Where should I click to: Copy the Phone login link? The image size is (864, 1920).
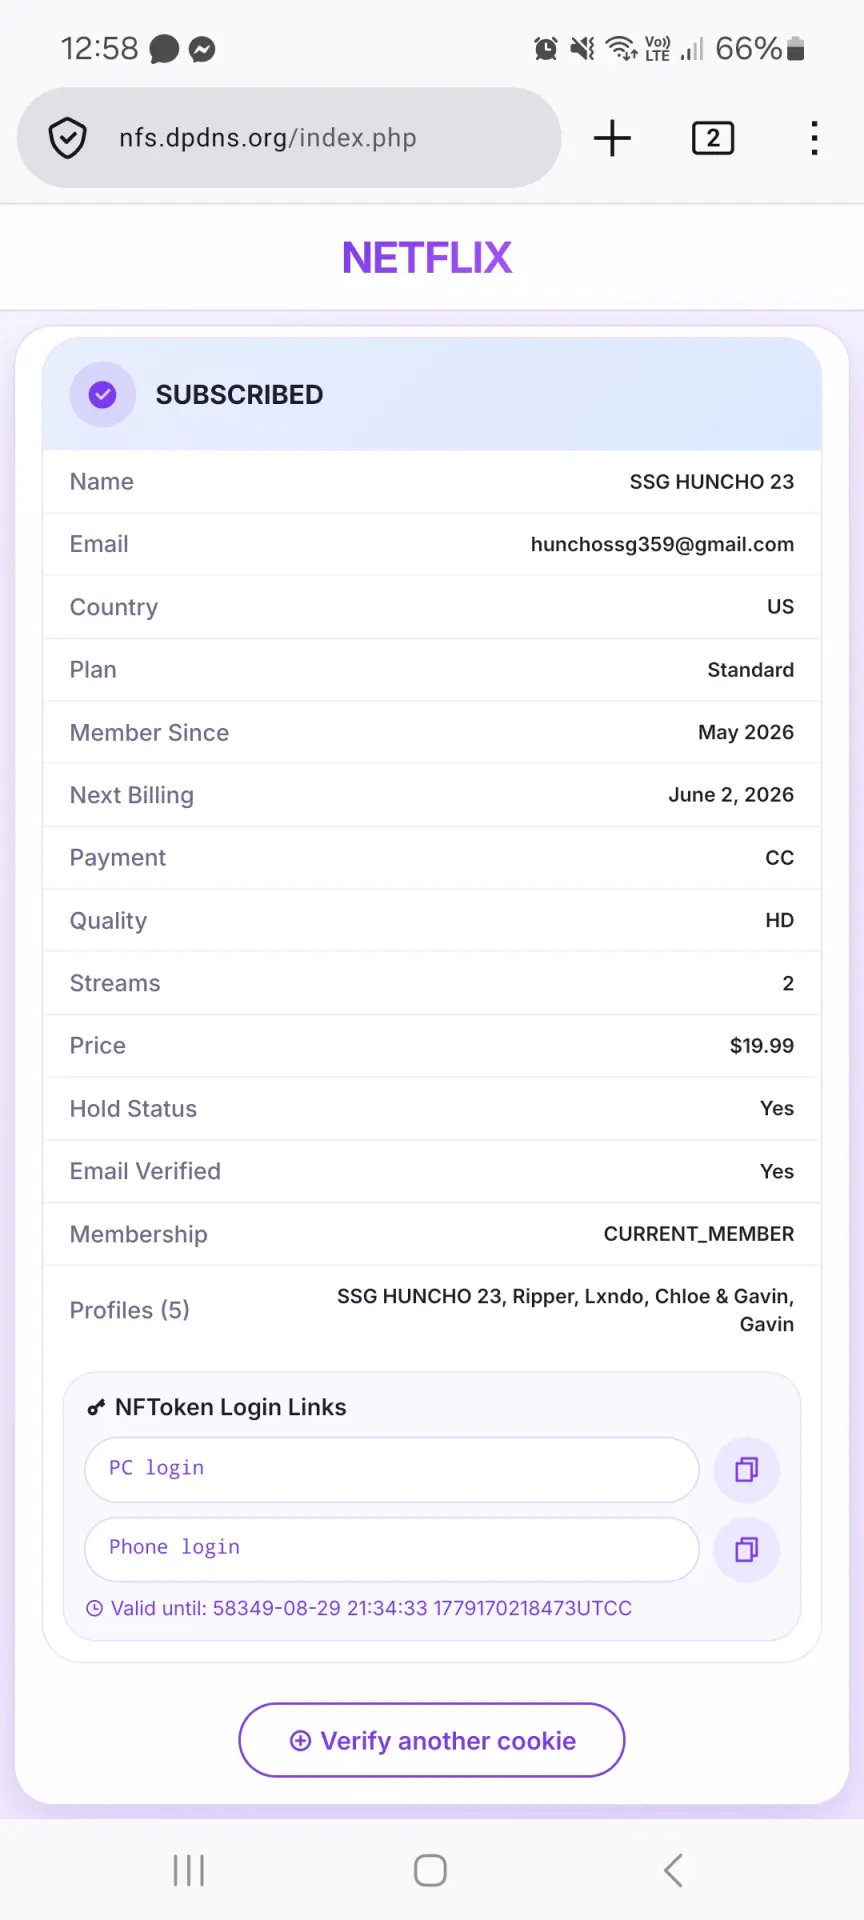click(747, 1550)
